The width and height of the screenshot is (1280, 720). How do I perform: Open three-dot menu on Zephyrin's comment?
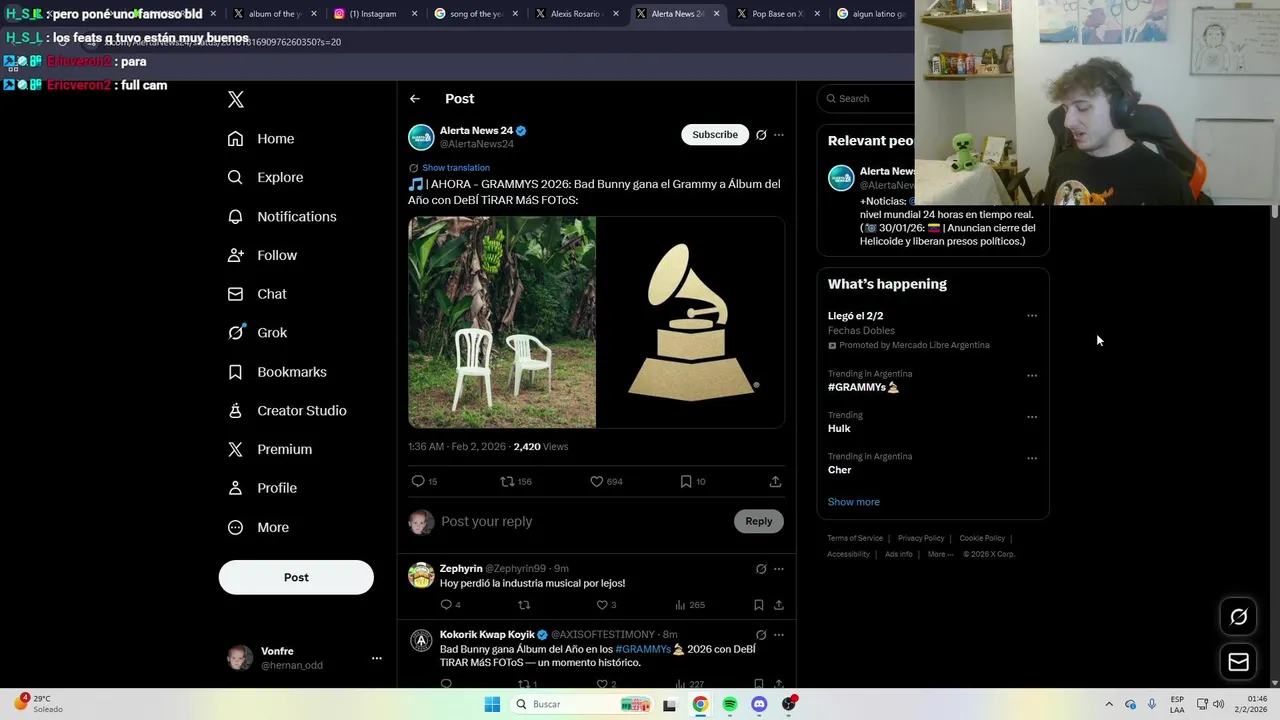779,569
